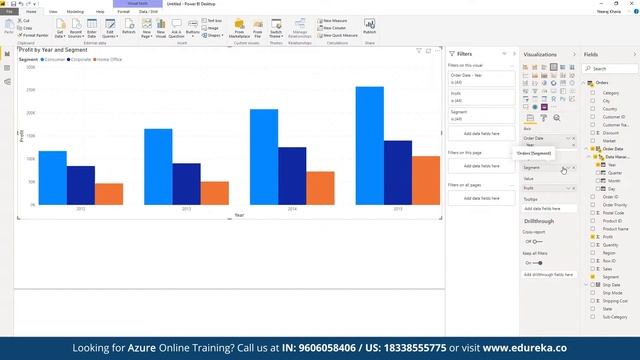Click the Save icon in title bar
This screenshot has height=360, width=640.
tap(13, 4)
